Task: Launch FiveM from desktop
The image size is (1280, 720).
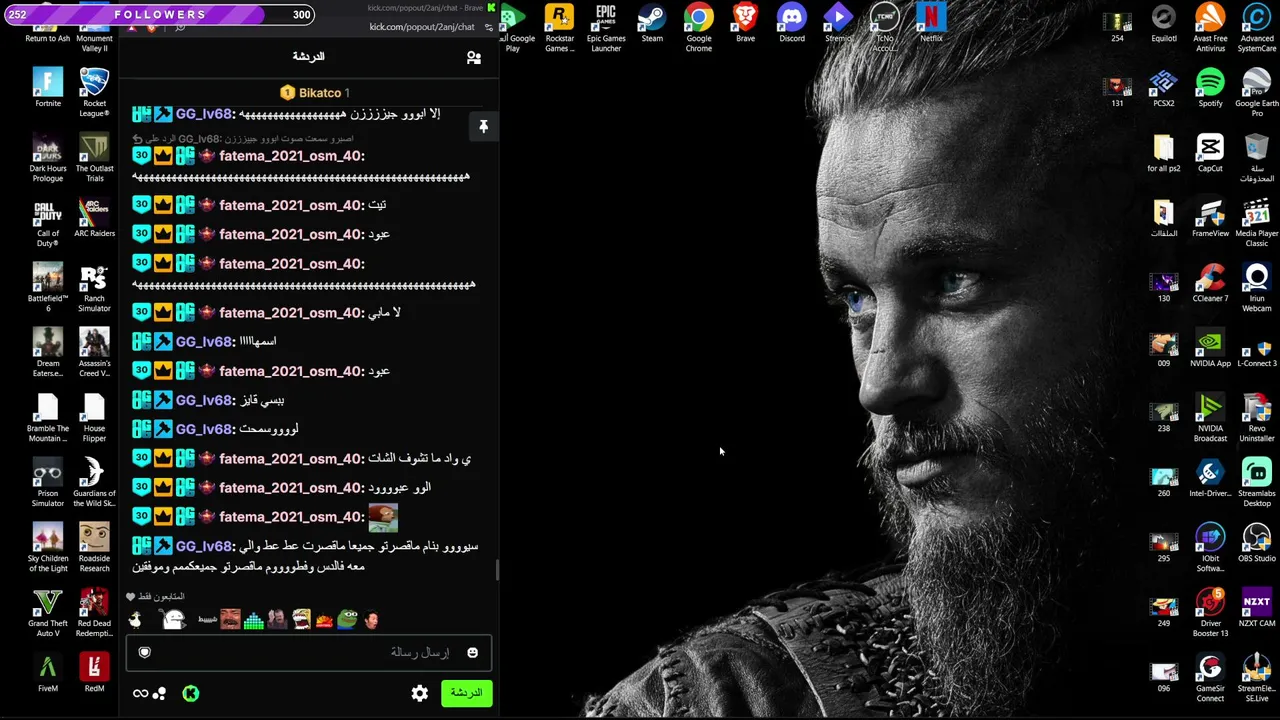Action: pos(48,673)
